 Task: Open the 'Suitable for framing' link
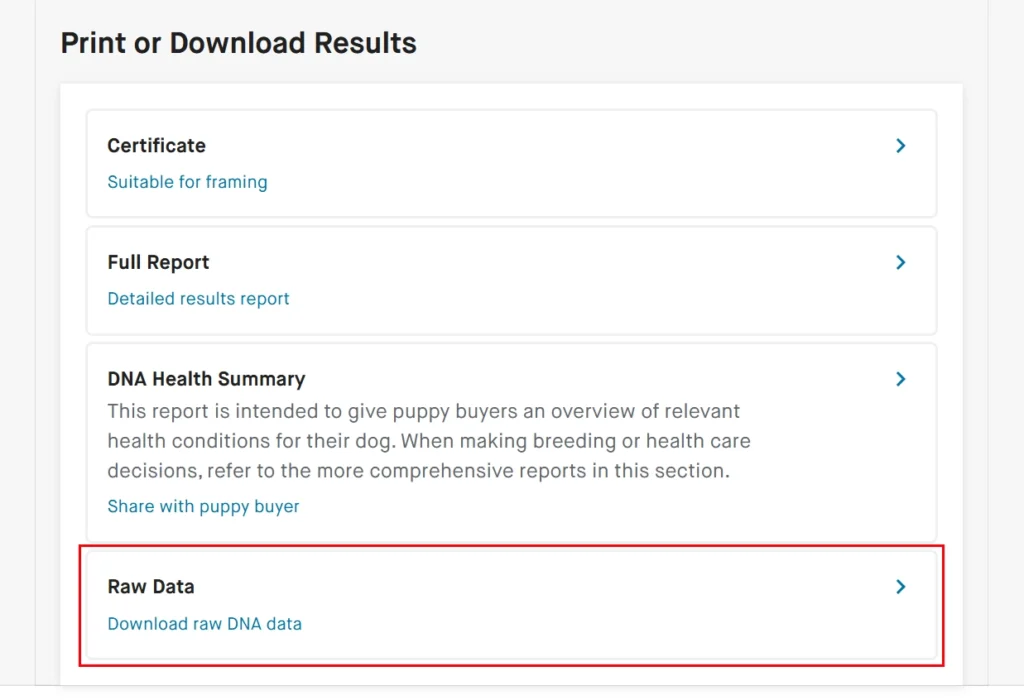tap(187, 182)
